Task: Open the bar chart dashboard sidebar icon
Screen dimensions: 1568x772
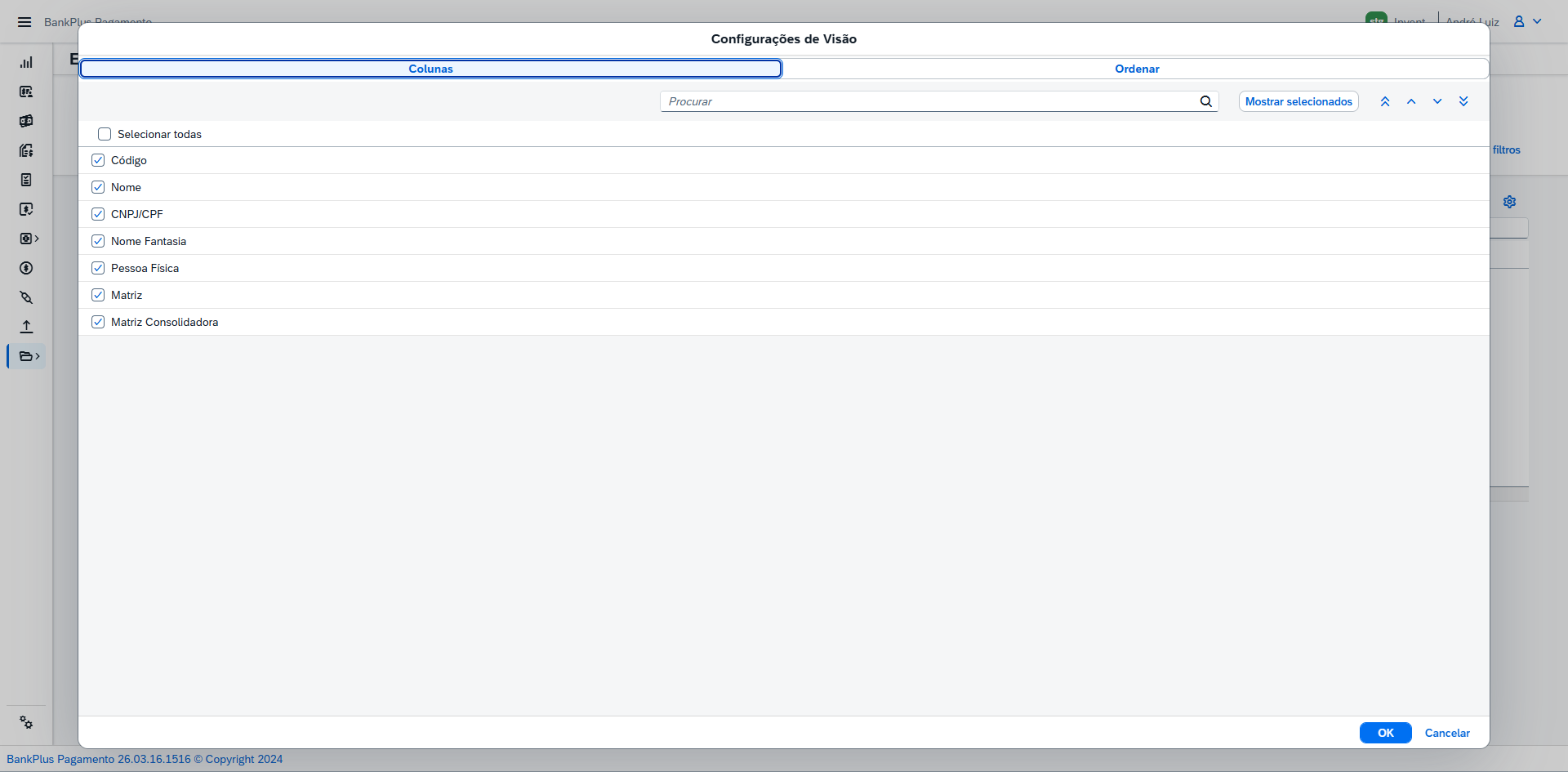Action: [26, 62]
